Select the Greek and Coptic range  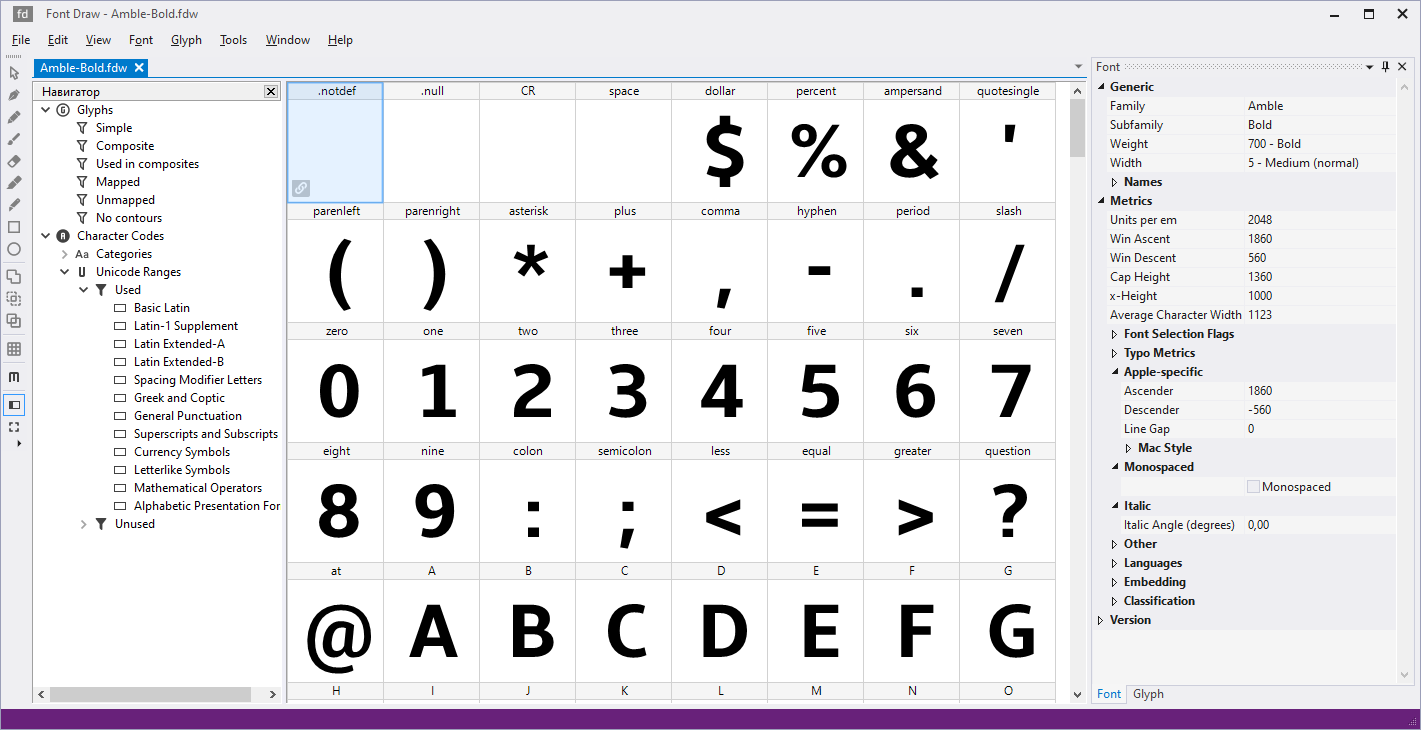180,398
